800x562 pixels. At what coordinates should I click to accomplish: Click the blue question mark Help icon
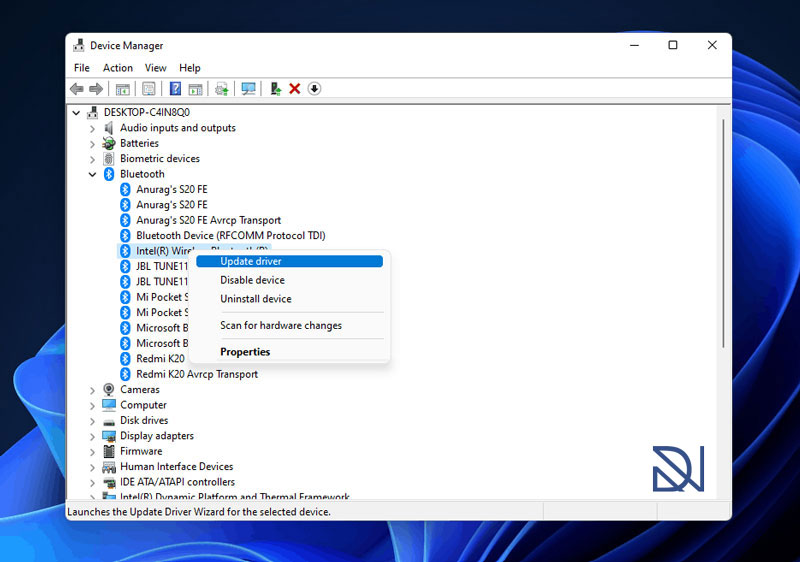[175, 89]
